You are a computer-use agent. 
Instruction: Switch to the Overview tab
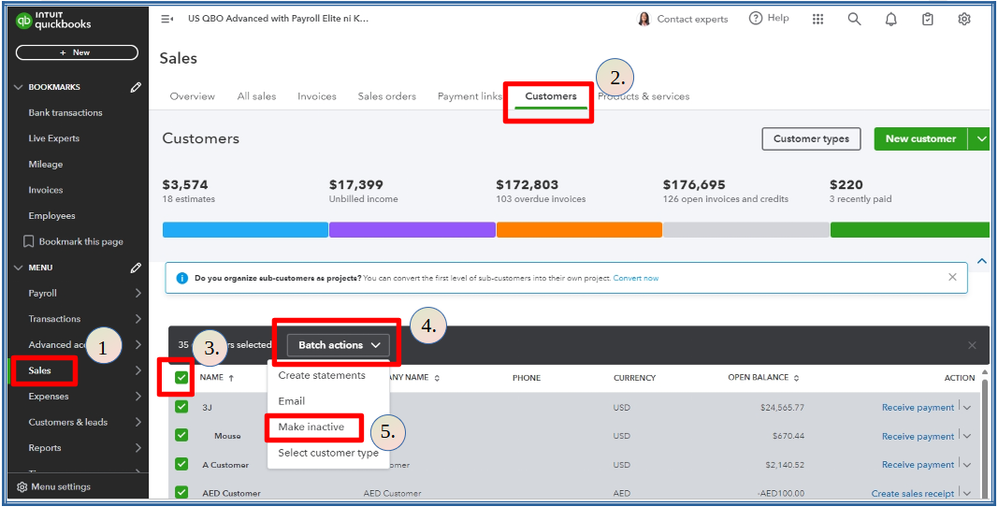coord(192,97)
